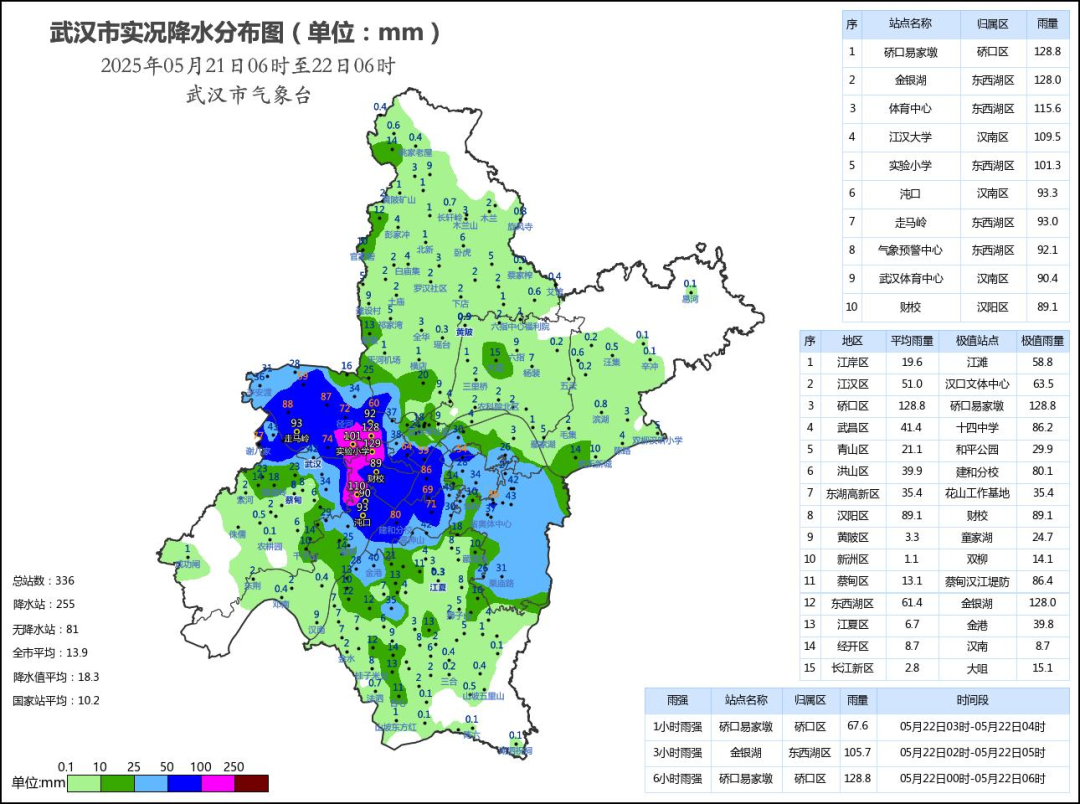Click the 童家湖 extreme station cell

(x=977, y=537)
